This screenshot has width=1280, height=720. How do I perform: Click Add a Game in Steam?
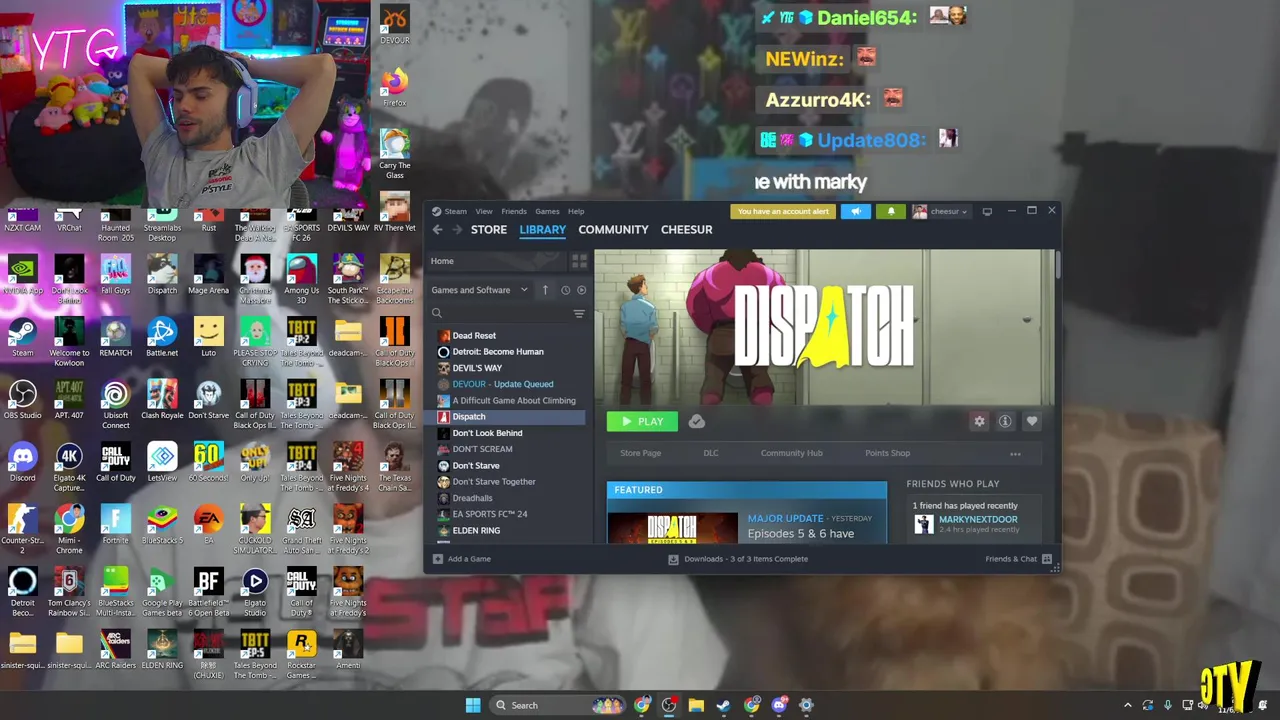462,559
